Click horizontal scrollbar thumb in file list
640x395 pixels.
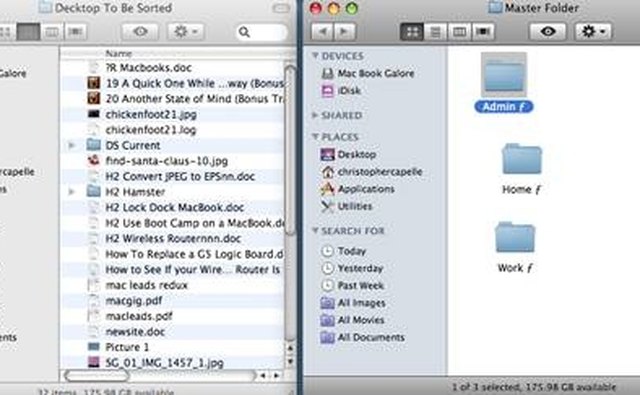point(96,375)
